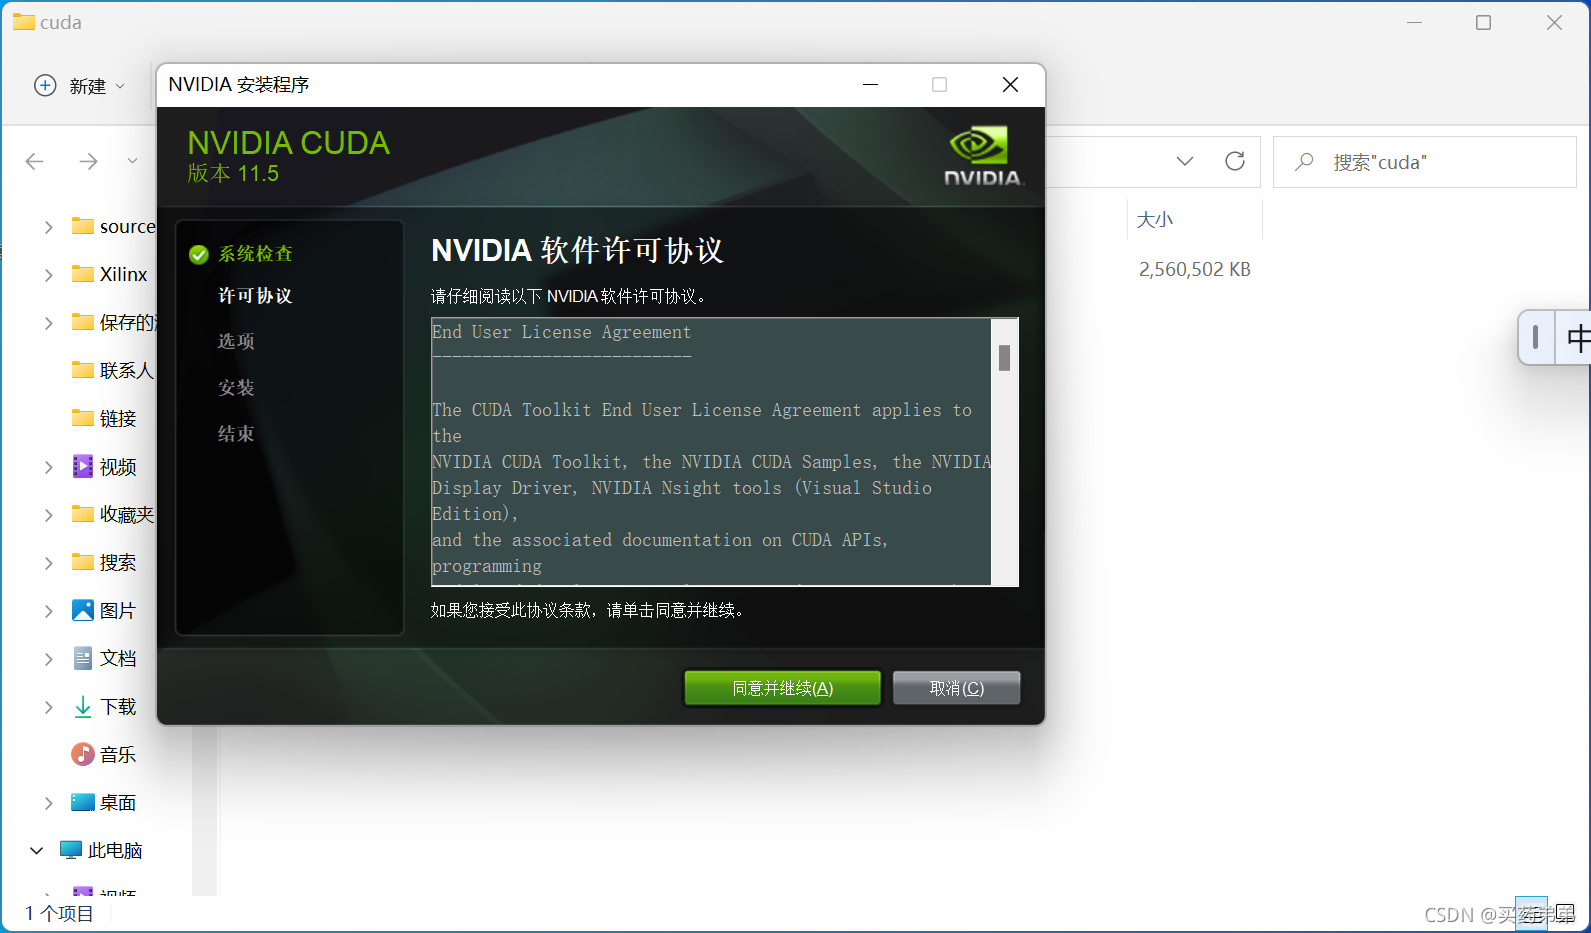
Task: Expand the 图片 folder tree node
Action: point(48,611)
